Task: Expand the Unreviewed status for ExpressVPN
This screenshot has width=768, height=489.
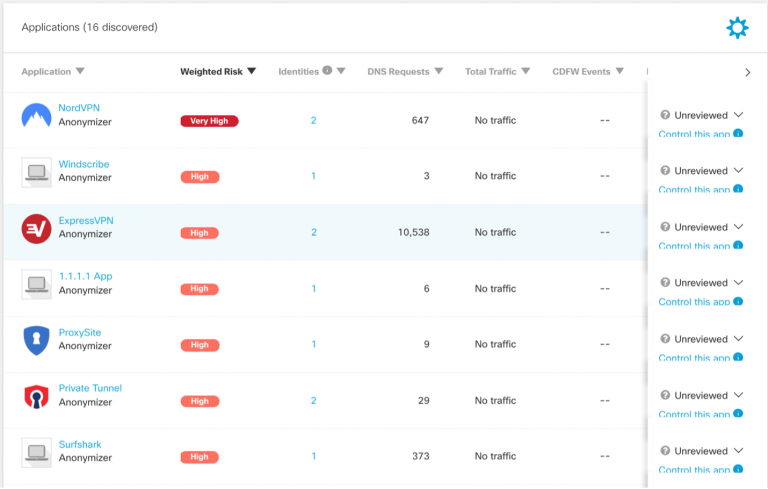Action: click(x=702, y=227)
